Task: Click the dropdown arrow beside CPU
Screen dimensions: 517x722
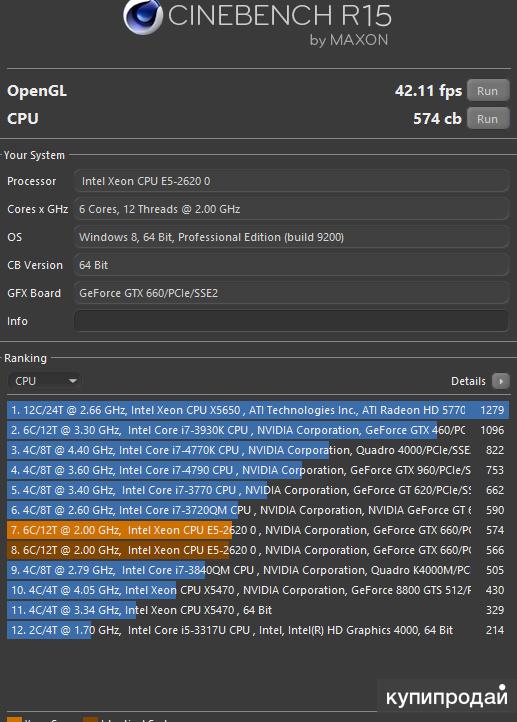Action: coord(72,381)
